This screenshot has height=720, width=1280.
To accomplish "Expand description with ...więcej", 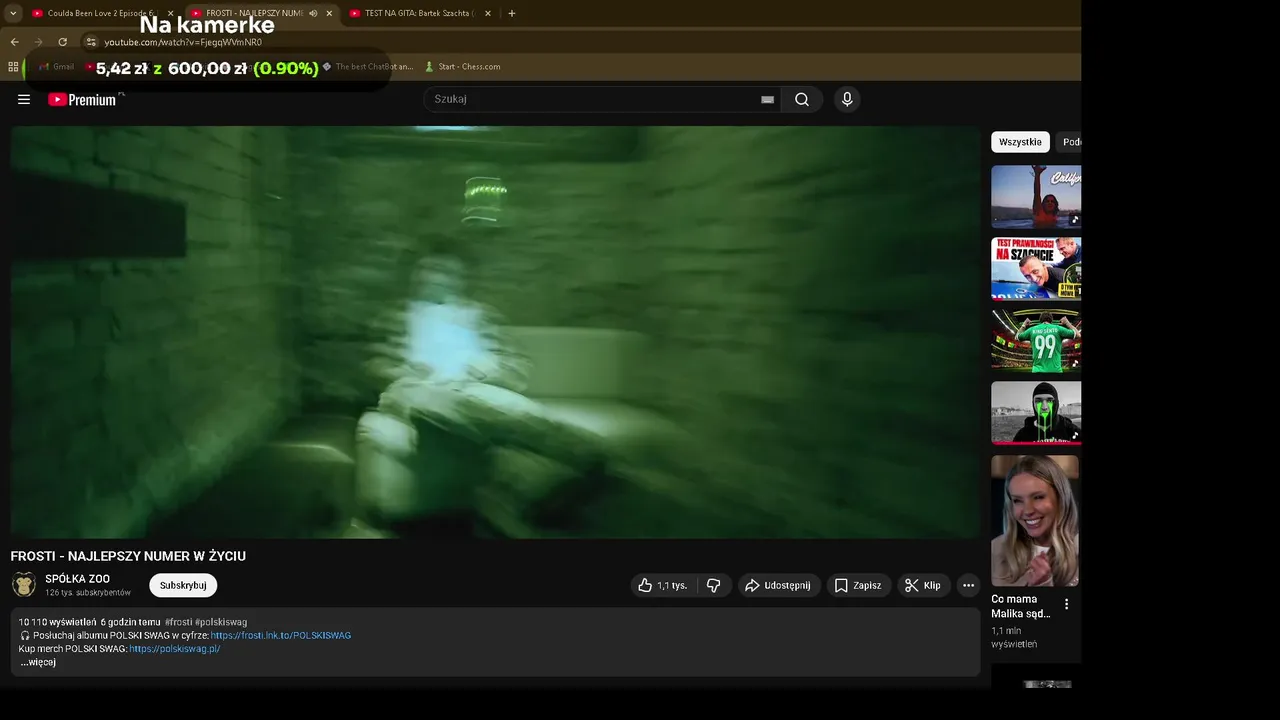I will (x=38, y=662).
